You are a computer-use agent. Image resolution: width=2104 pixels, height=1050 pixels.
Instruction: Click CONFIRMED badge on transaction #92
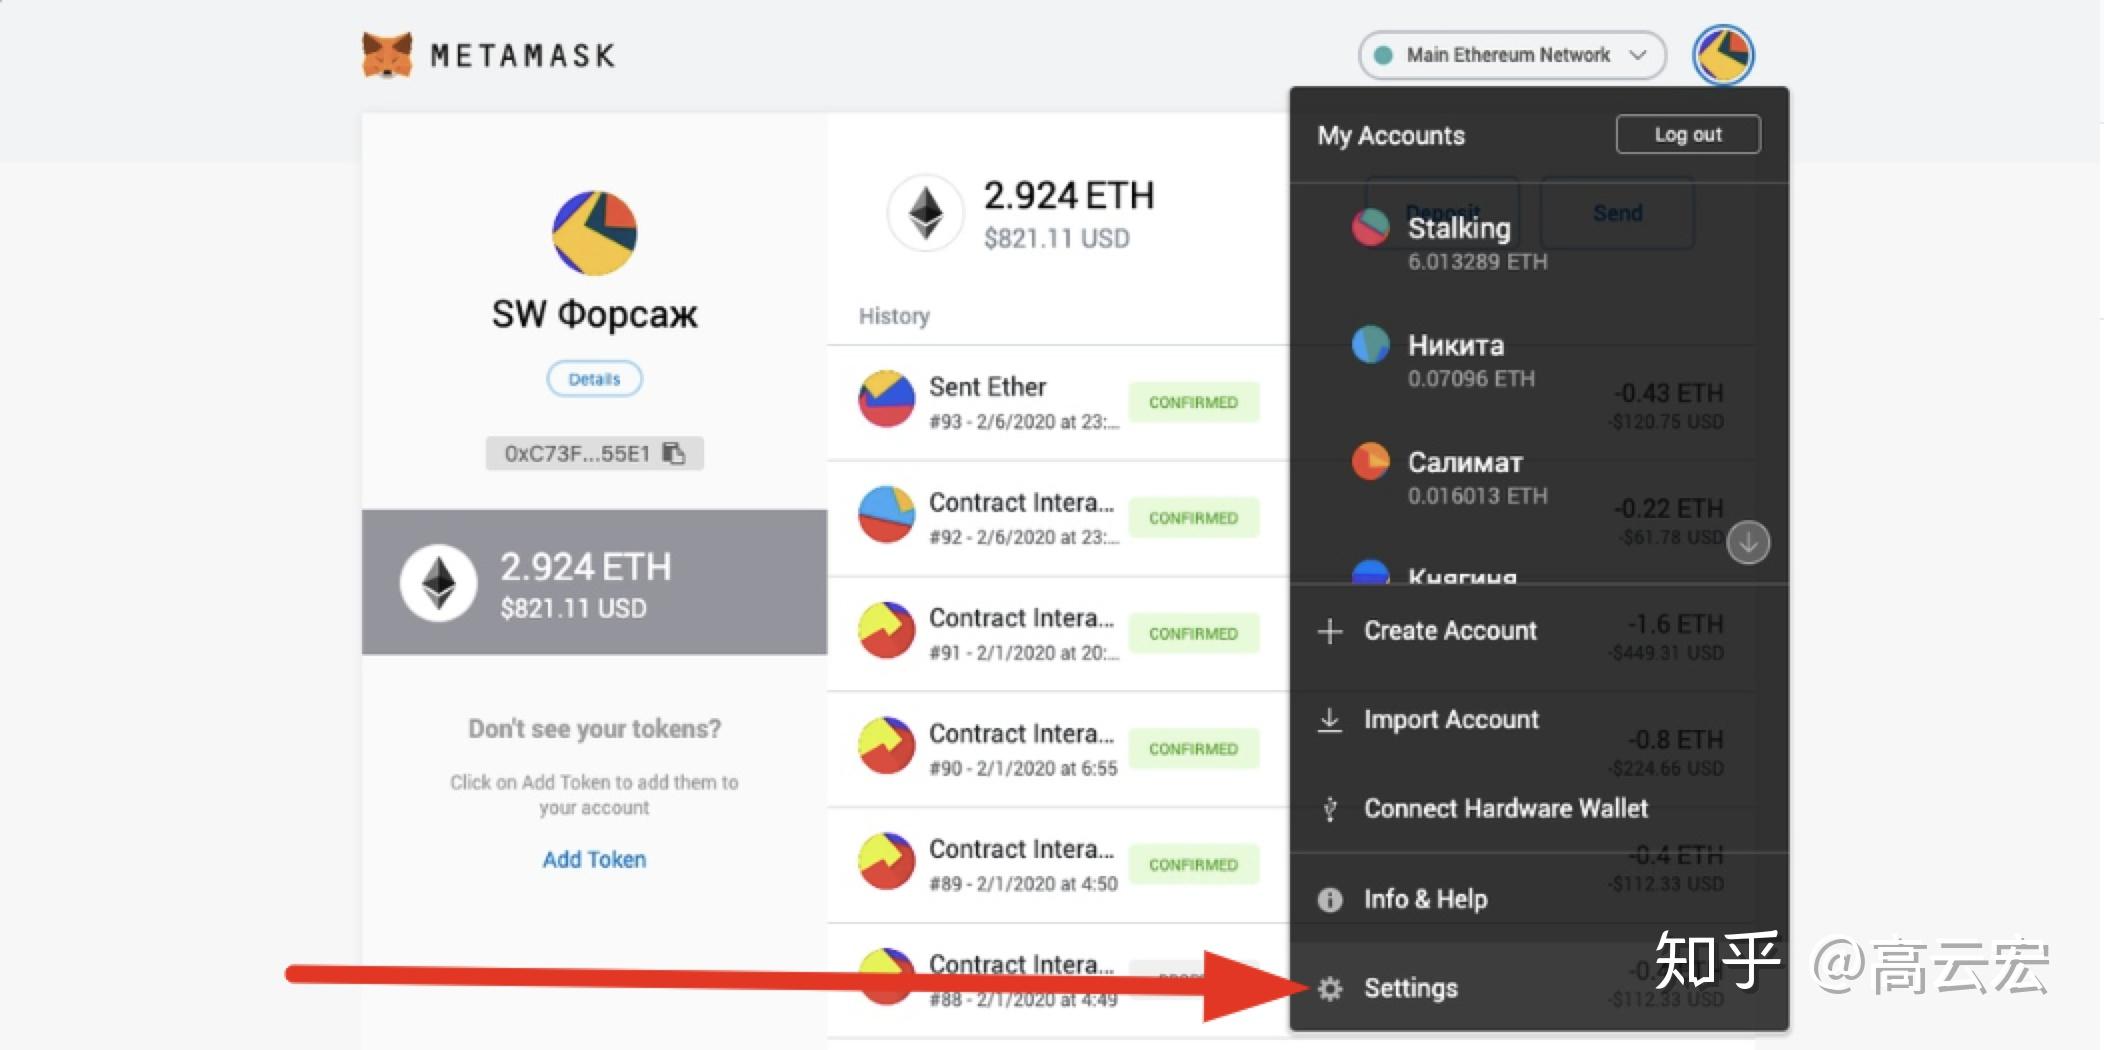1193,518
